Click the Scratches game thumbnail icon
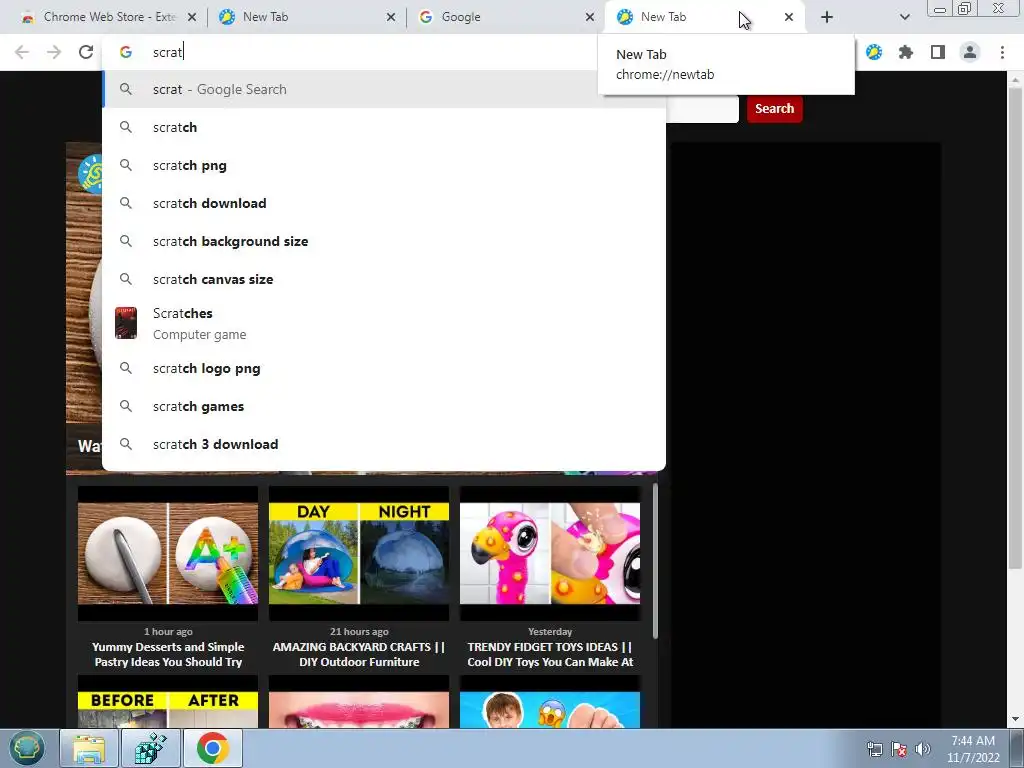This screenshot has width=1024, height=768. coord(126,323)
